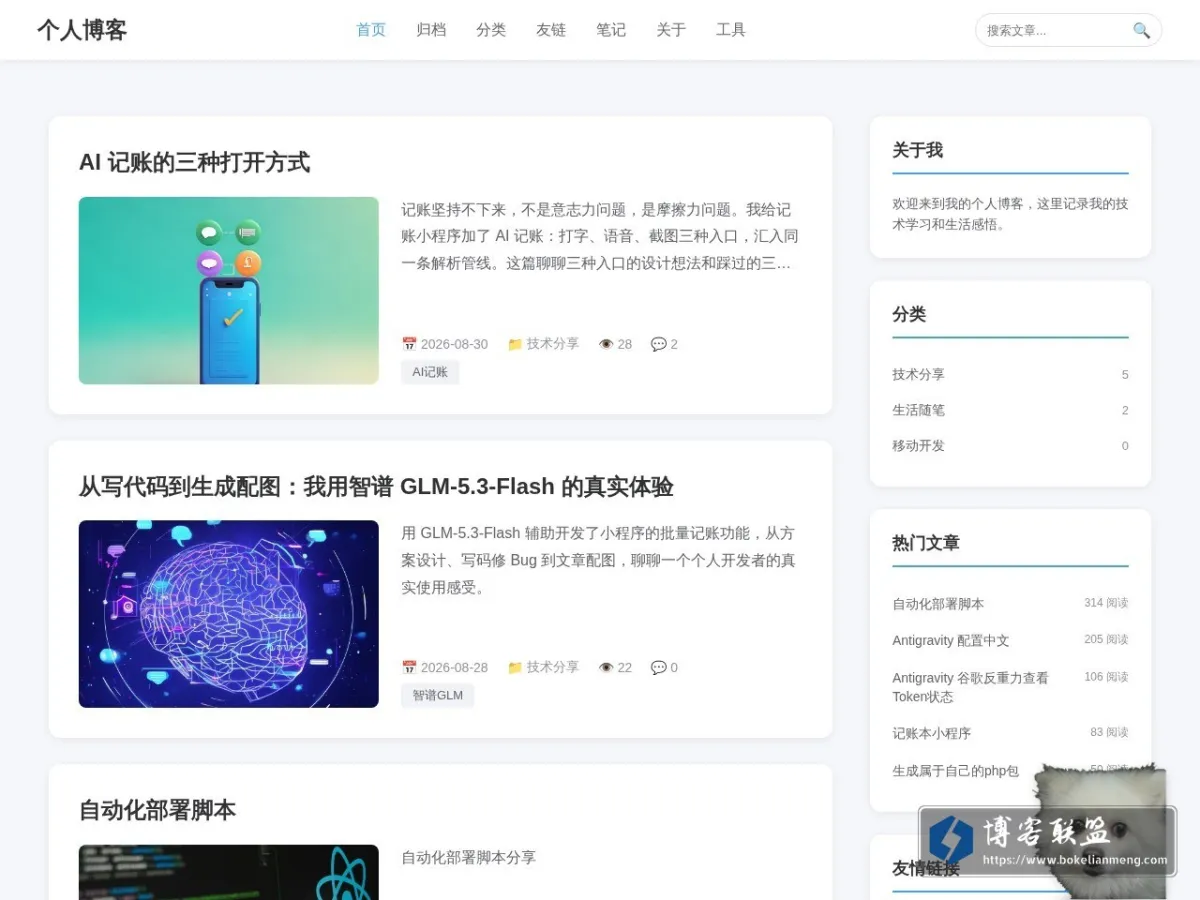Select the AI记账 tag
Screen dimensions: 1200x900
430,372
